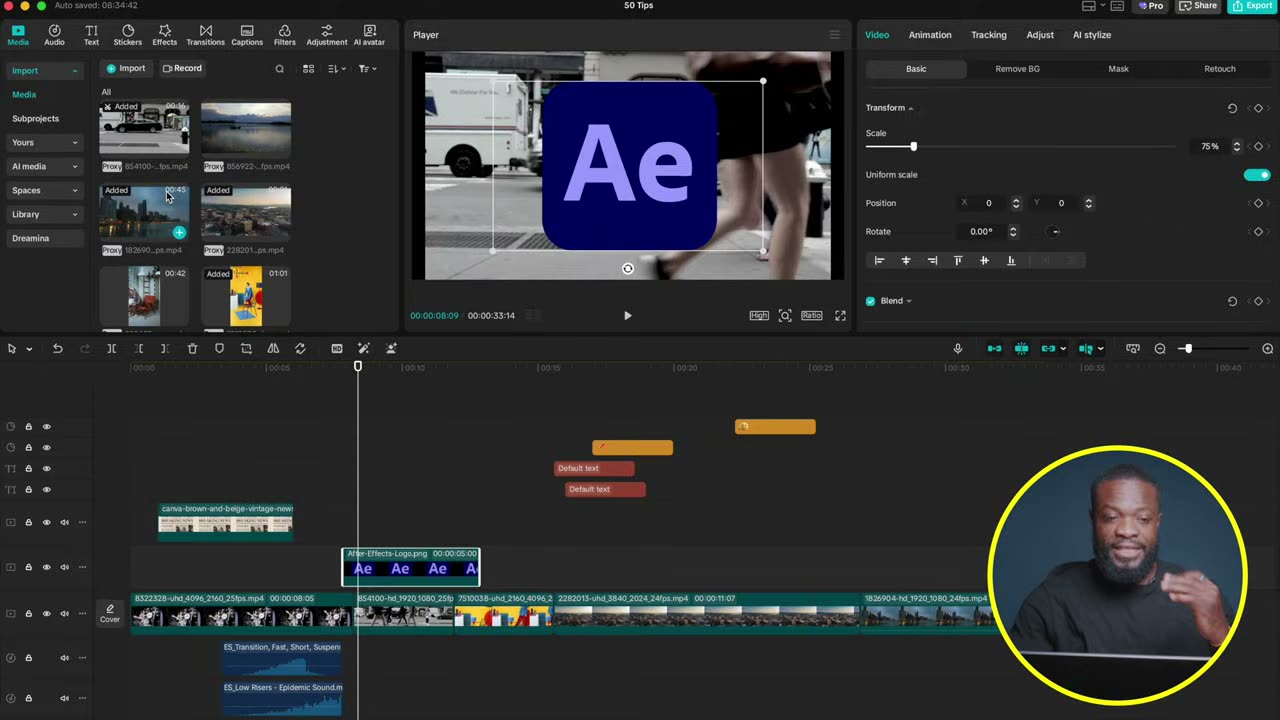Hide the canva-brown-and-beige track
This screenshot has width=1280, height=720.
pyautogui.click(x=46, y=522)
